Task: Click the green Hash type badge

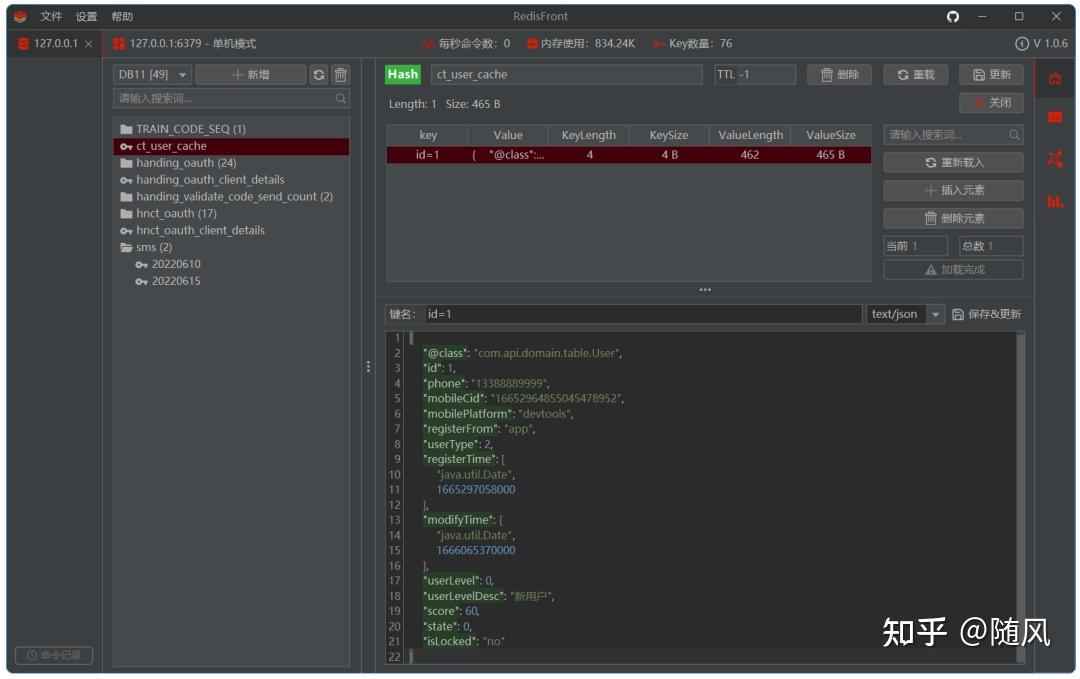Action: [402, 74]
